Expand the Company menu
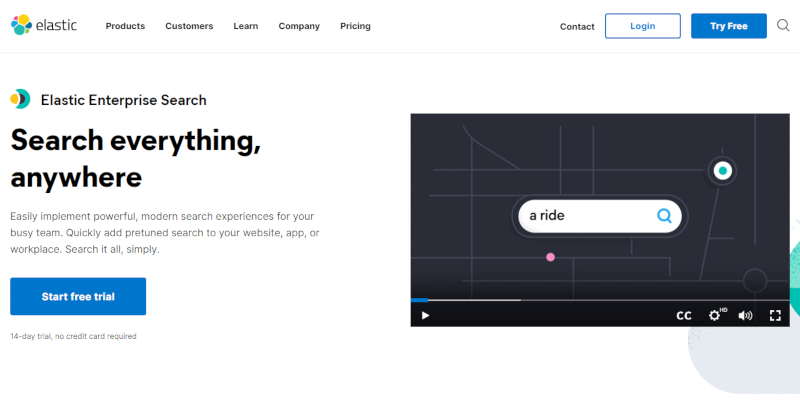 click(x=299, y=26)
